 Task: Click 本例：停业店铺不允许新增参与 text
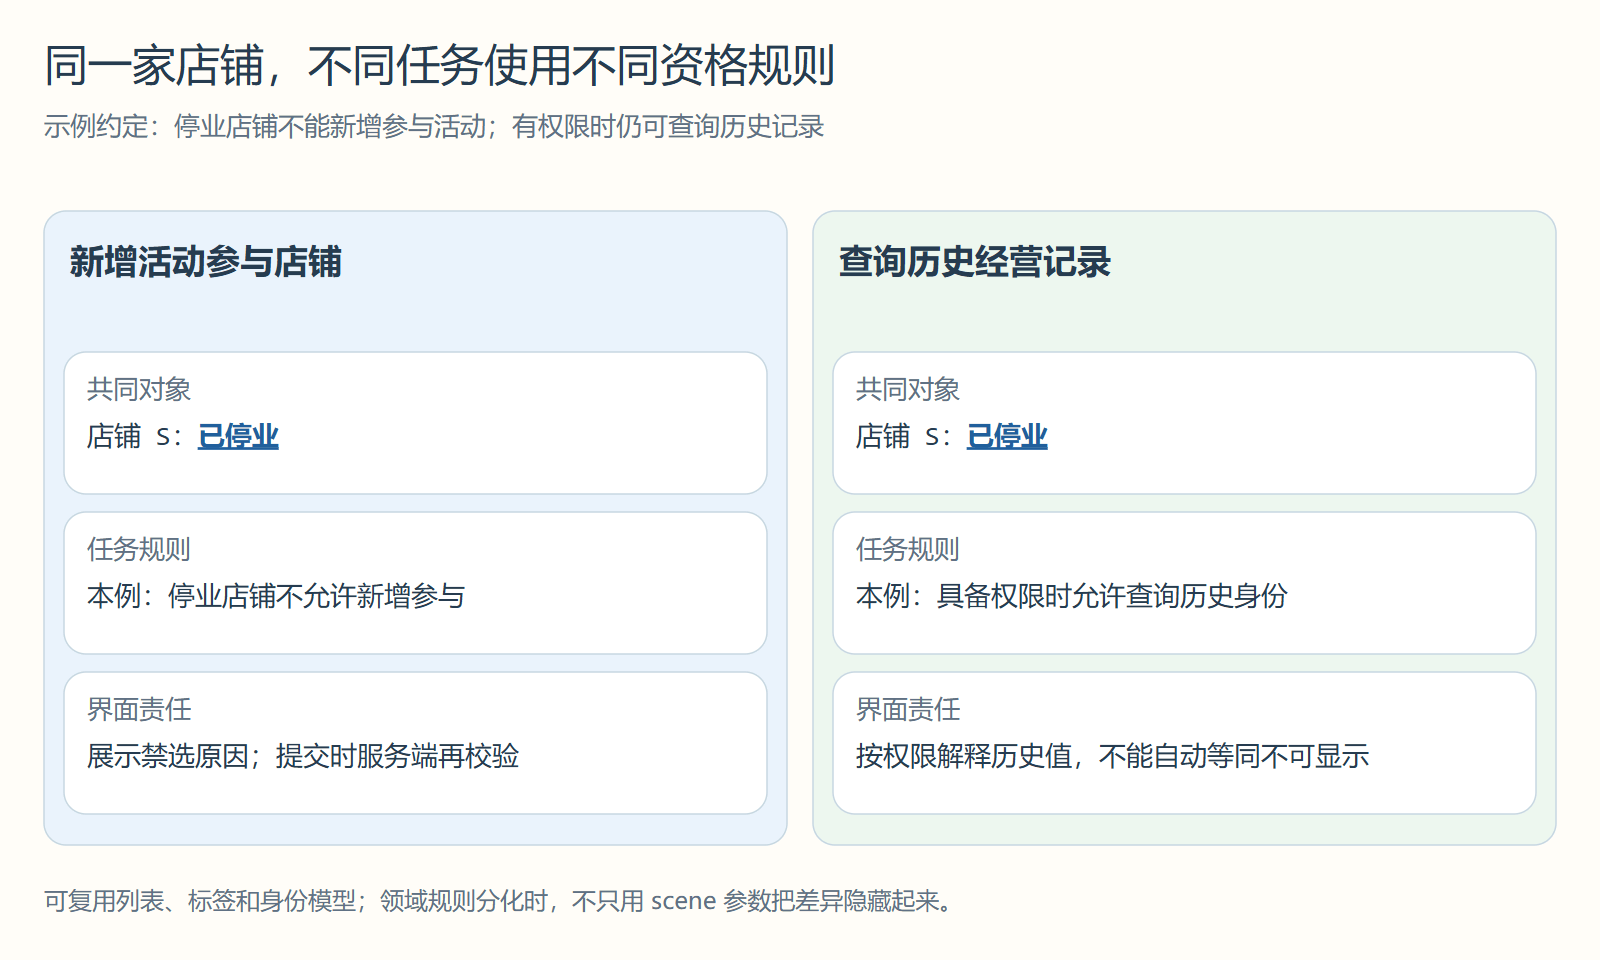point(276,596)
